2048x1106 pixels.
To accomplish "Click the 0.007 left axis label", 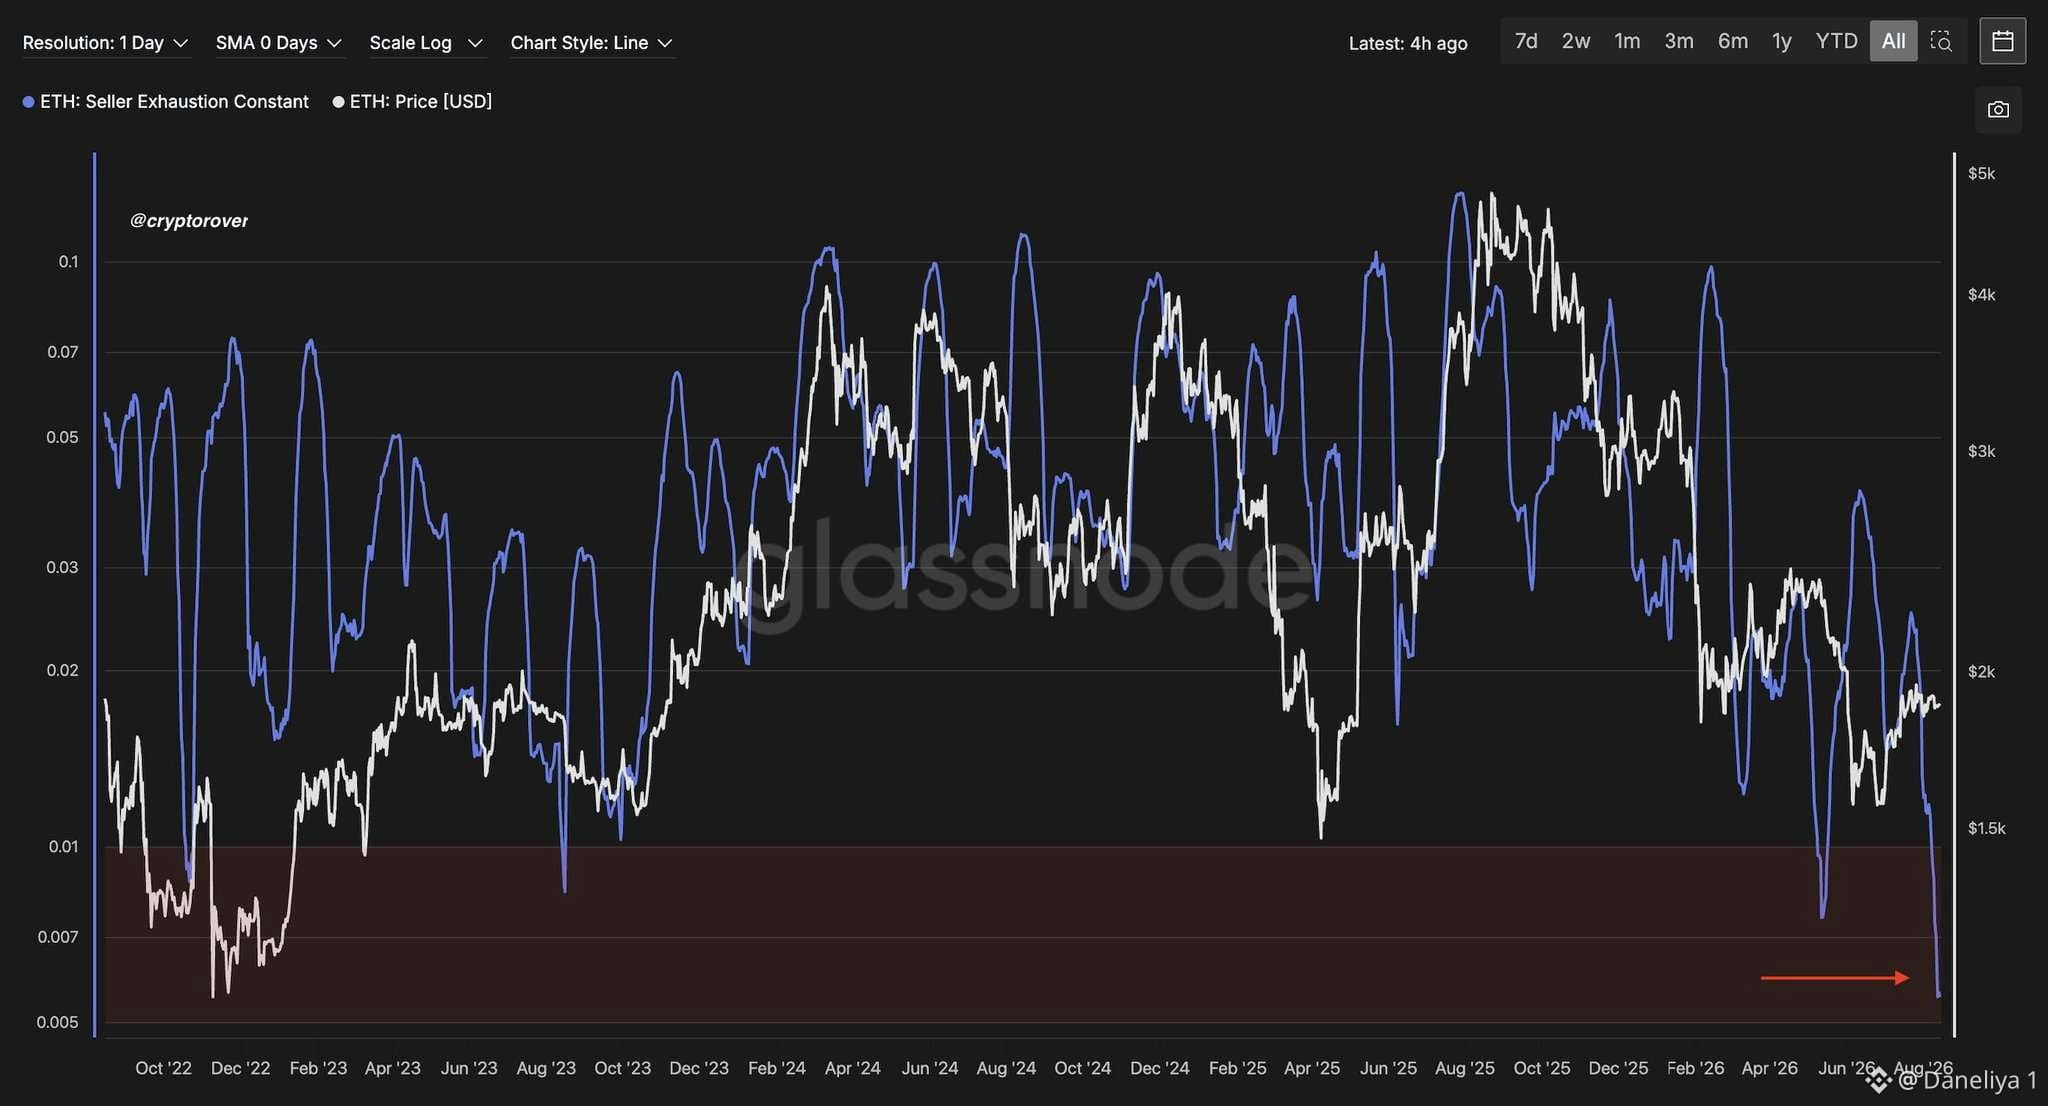I will [58, 937].
